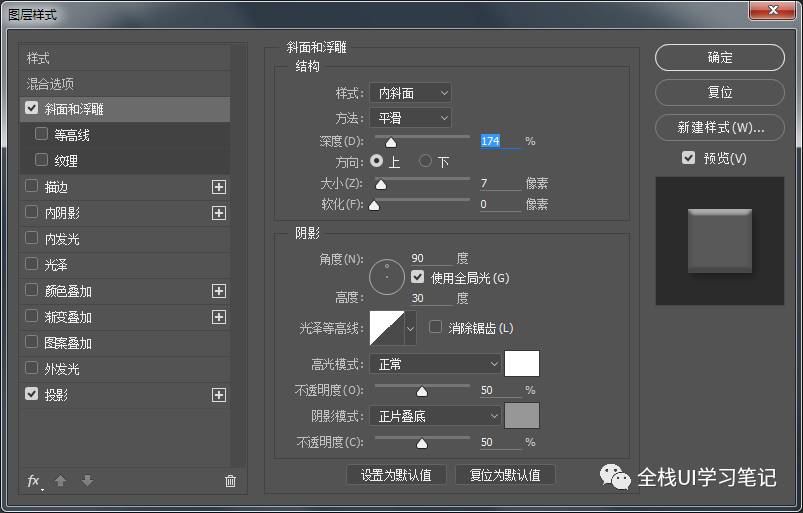803x513 pixels.
Task: Check the 图案叠加 checkbox
Action: (x=32, y=342)
